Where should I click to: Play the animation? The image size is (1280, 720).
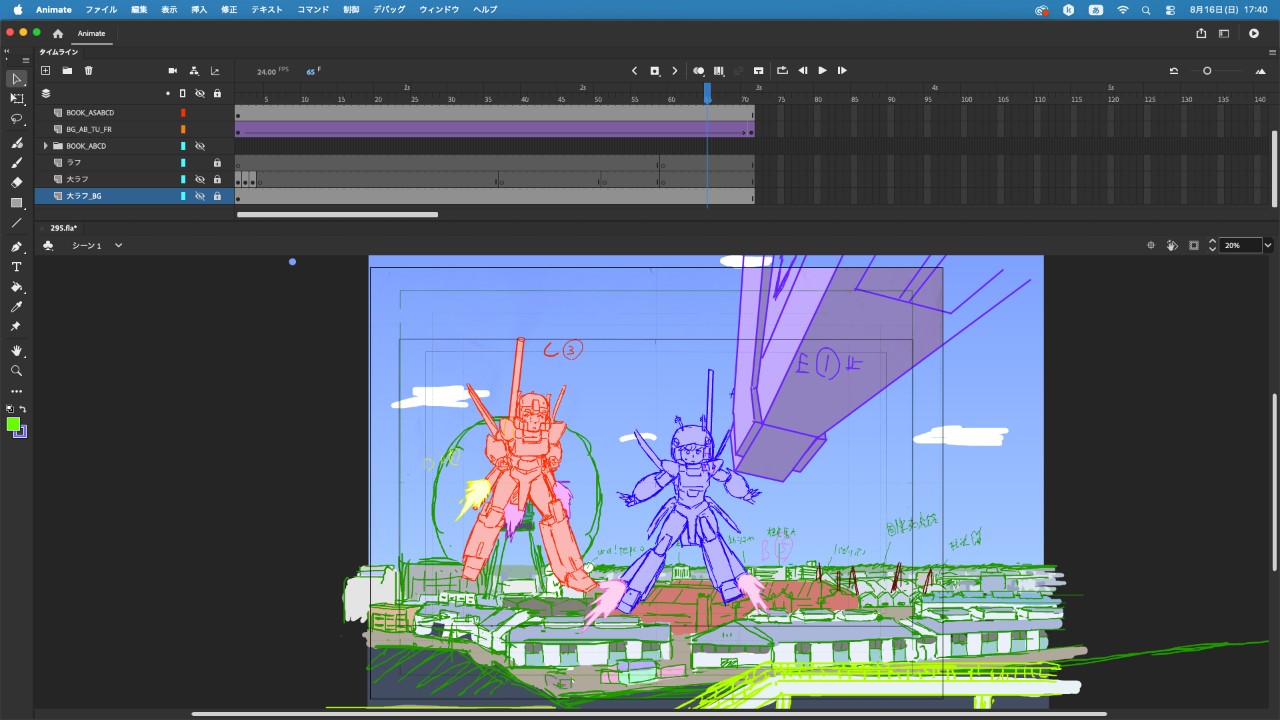[x=823, y=71]
